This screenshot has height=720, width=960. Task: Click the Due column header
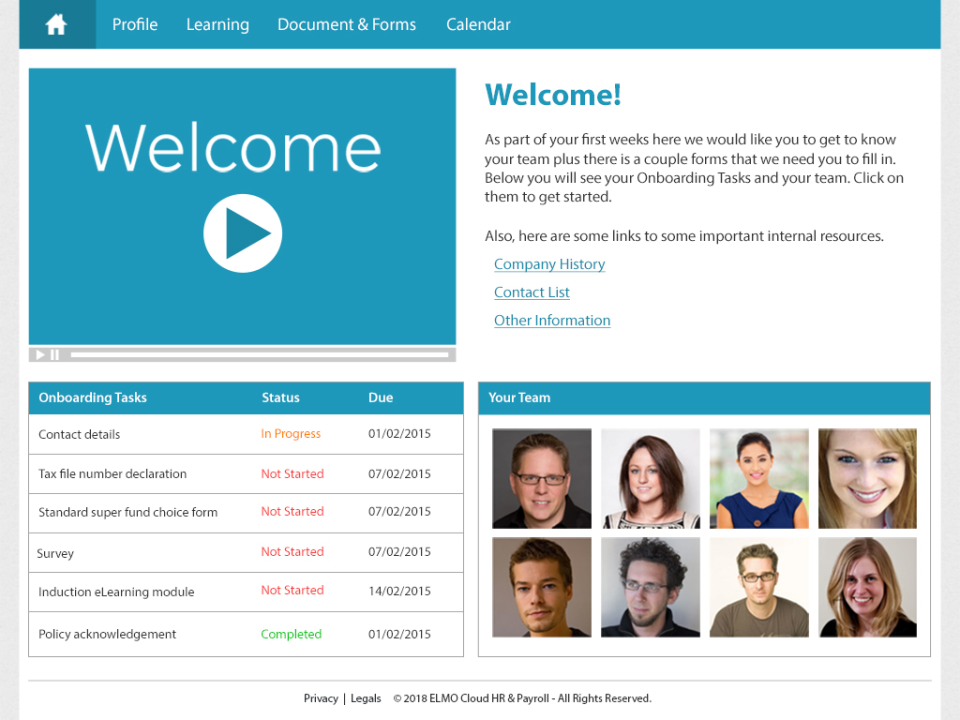pos(381,397)
